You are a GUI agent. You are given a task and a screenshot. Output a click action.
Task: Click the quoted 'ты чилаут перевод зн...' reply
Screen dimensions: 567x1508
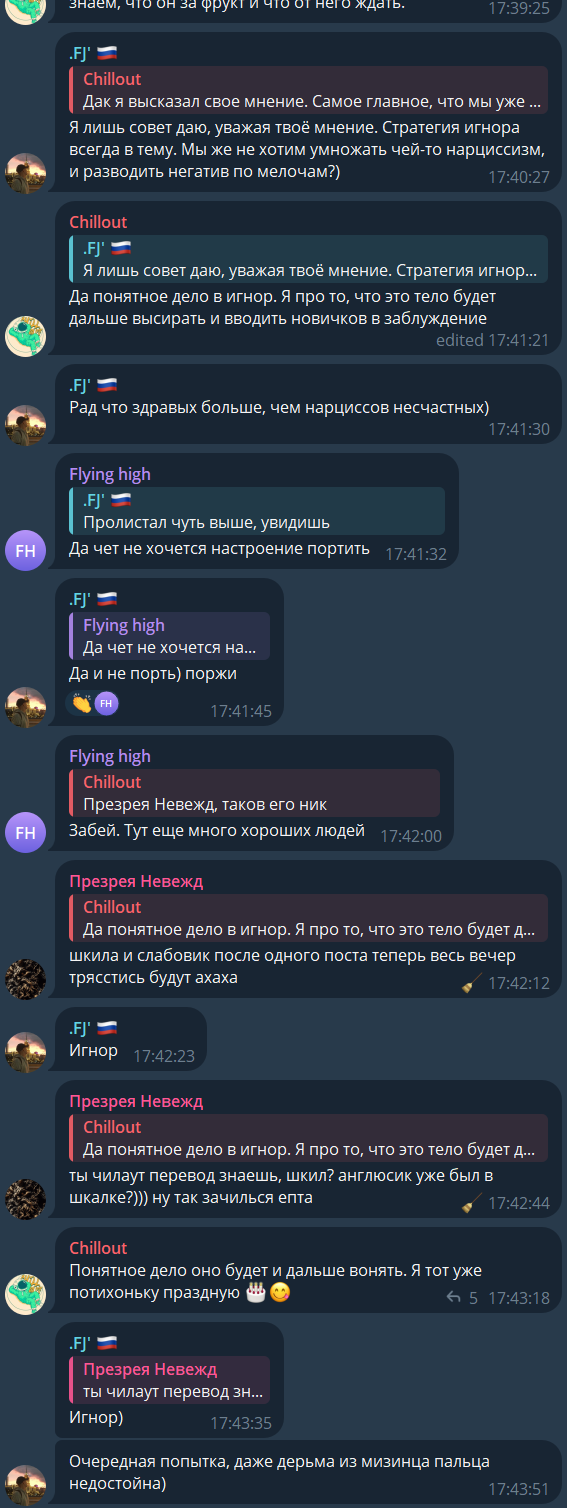(170, 1380)
